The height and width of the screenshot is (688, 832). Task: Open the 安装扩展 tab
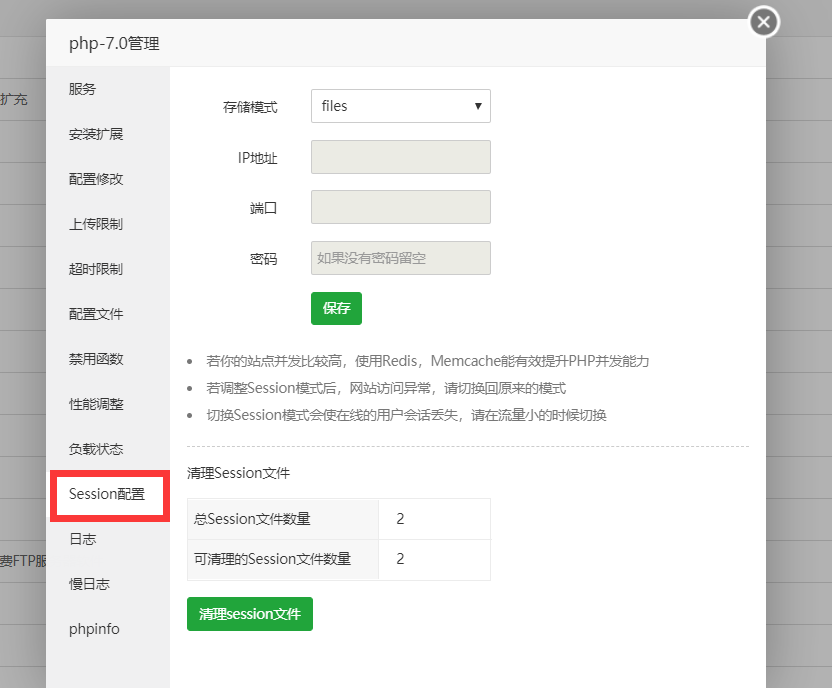[96, 134]
